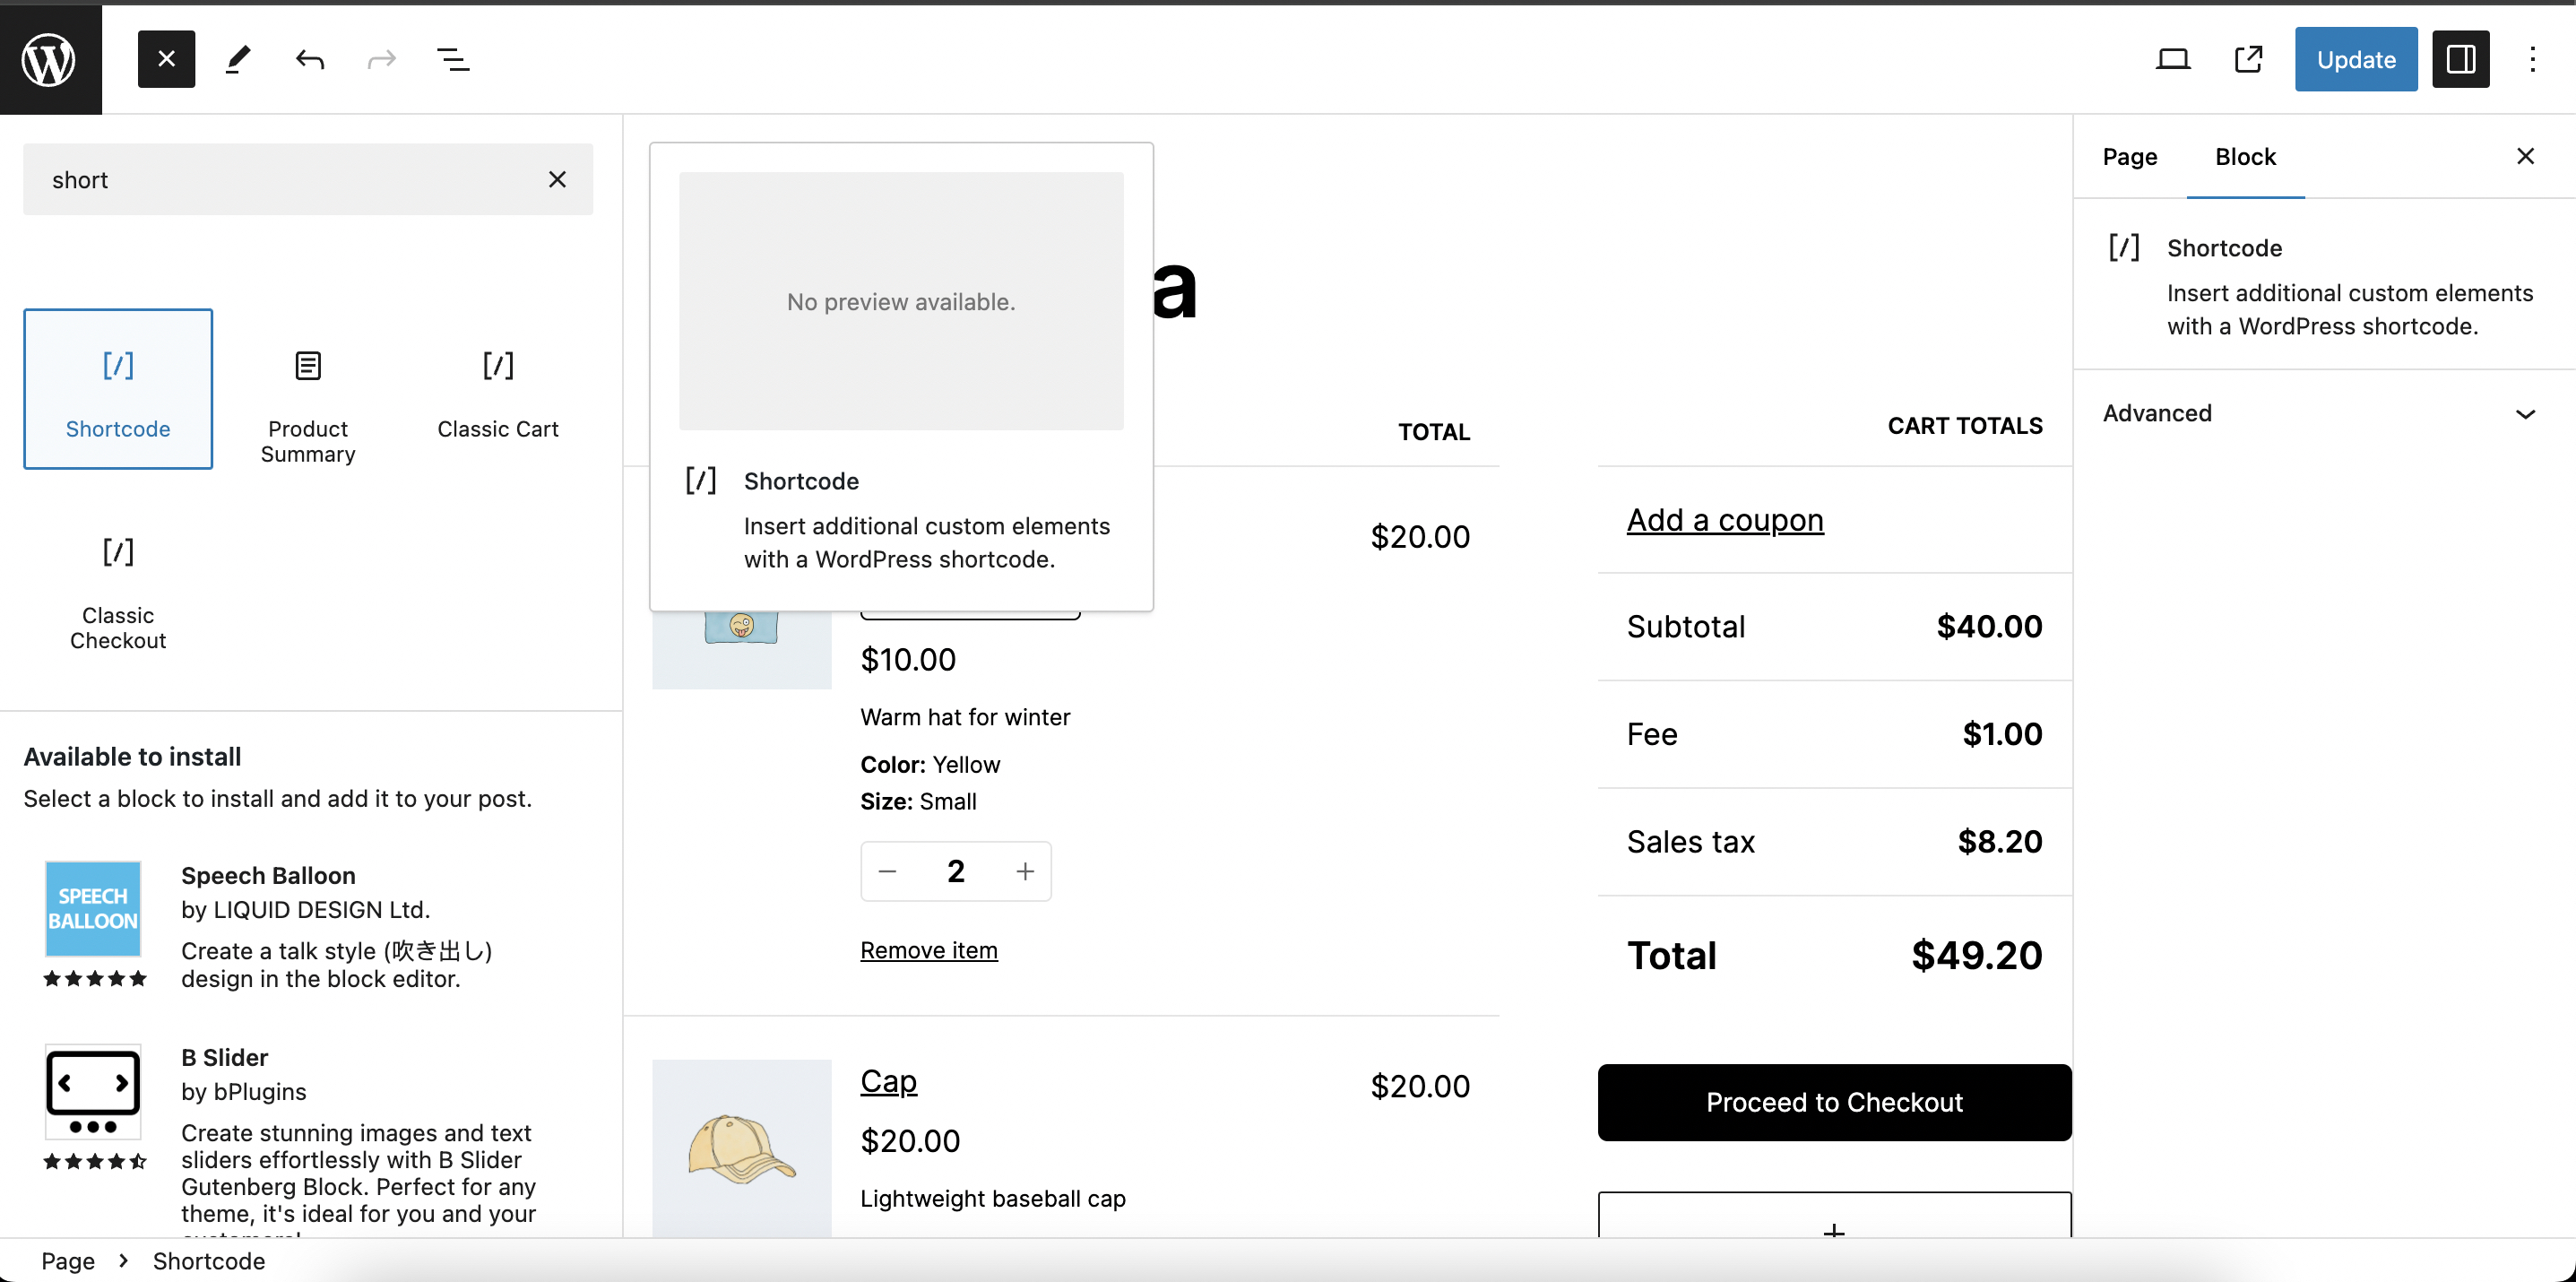The width and height of the screenshot is (2576, 1282).
Task: Close the block inserter panel toggle
Action: tap(166, 59)
